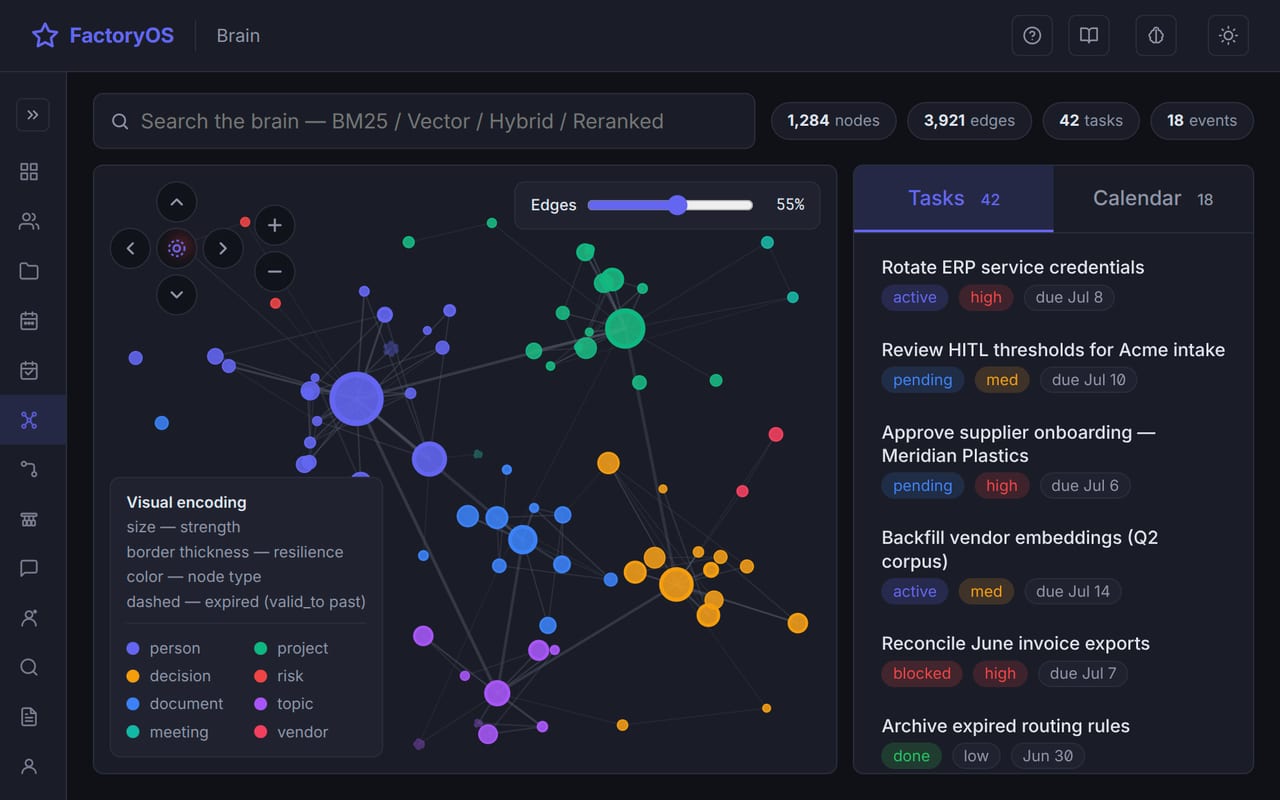Open task Backfill vendor embeddings (Q2 corpus)

(1019, 549)
